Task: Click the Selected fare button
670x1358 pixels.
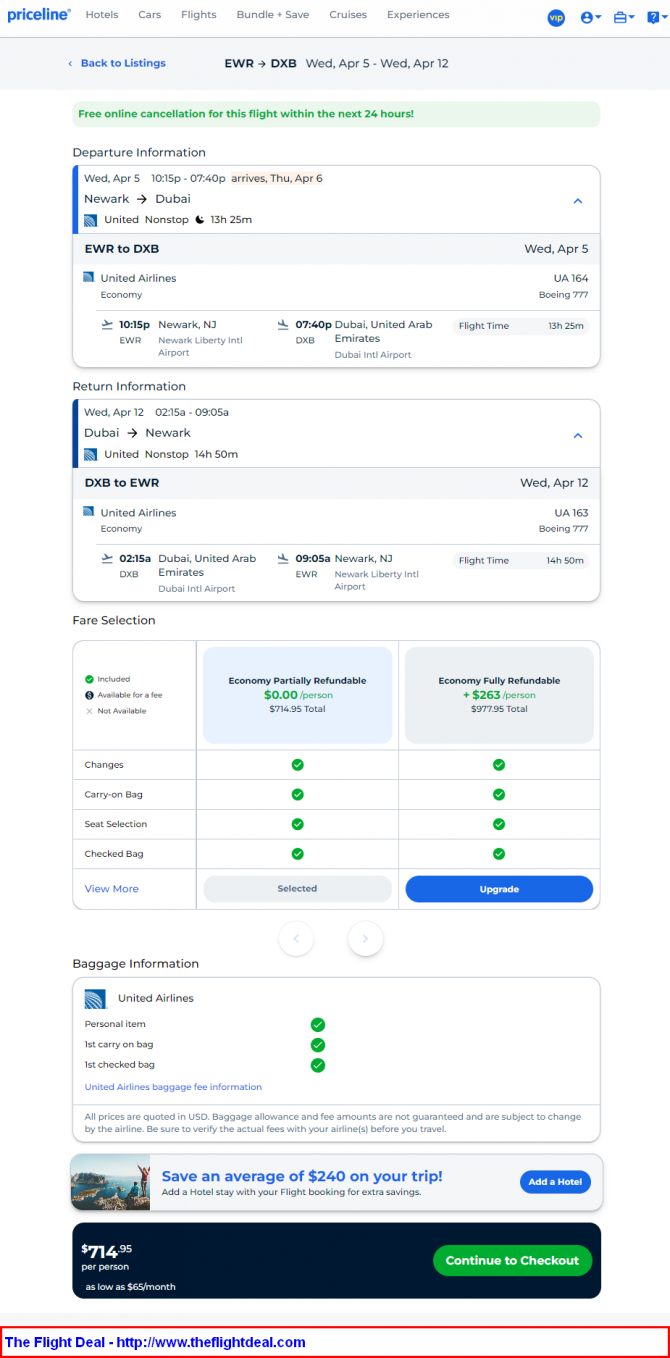Action: (x=298, y=889)
